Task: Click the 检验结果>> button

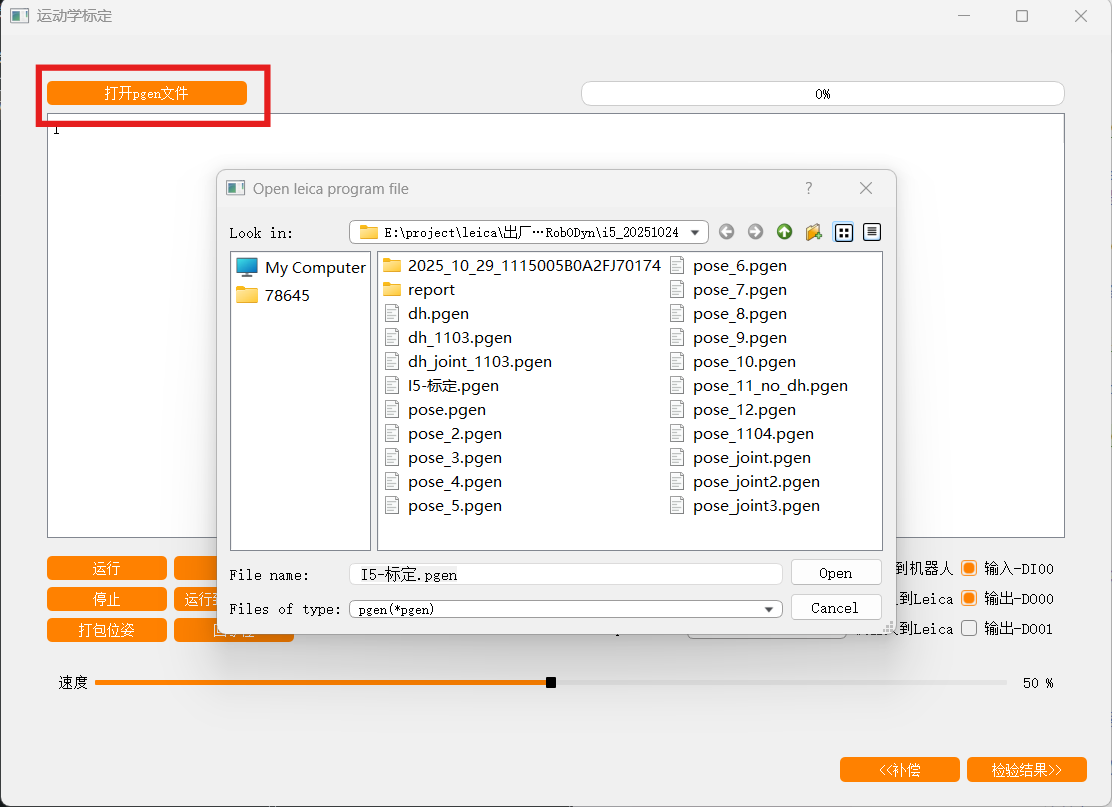Action: coord(1026,769)
